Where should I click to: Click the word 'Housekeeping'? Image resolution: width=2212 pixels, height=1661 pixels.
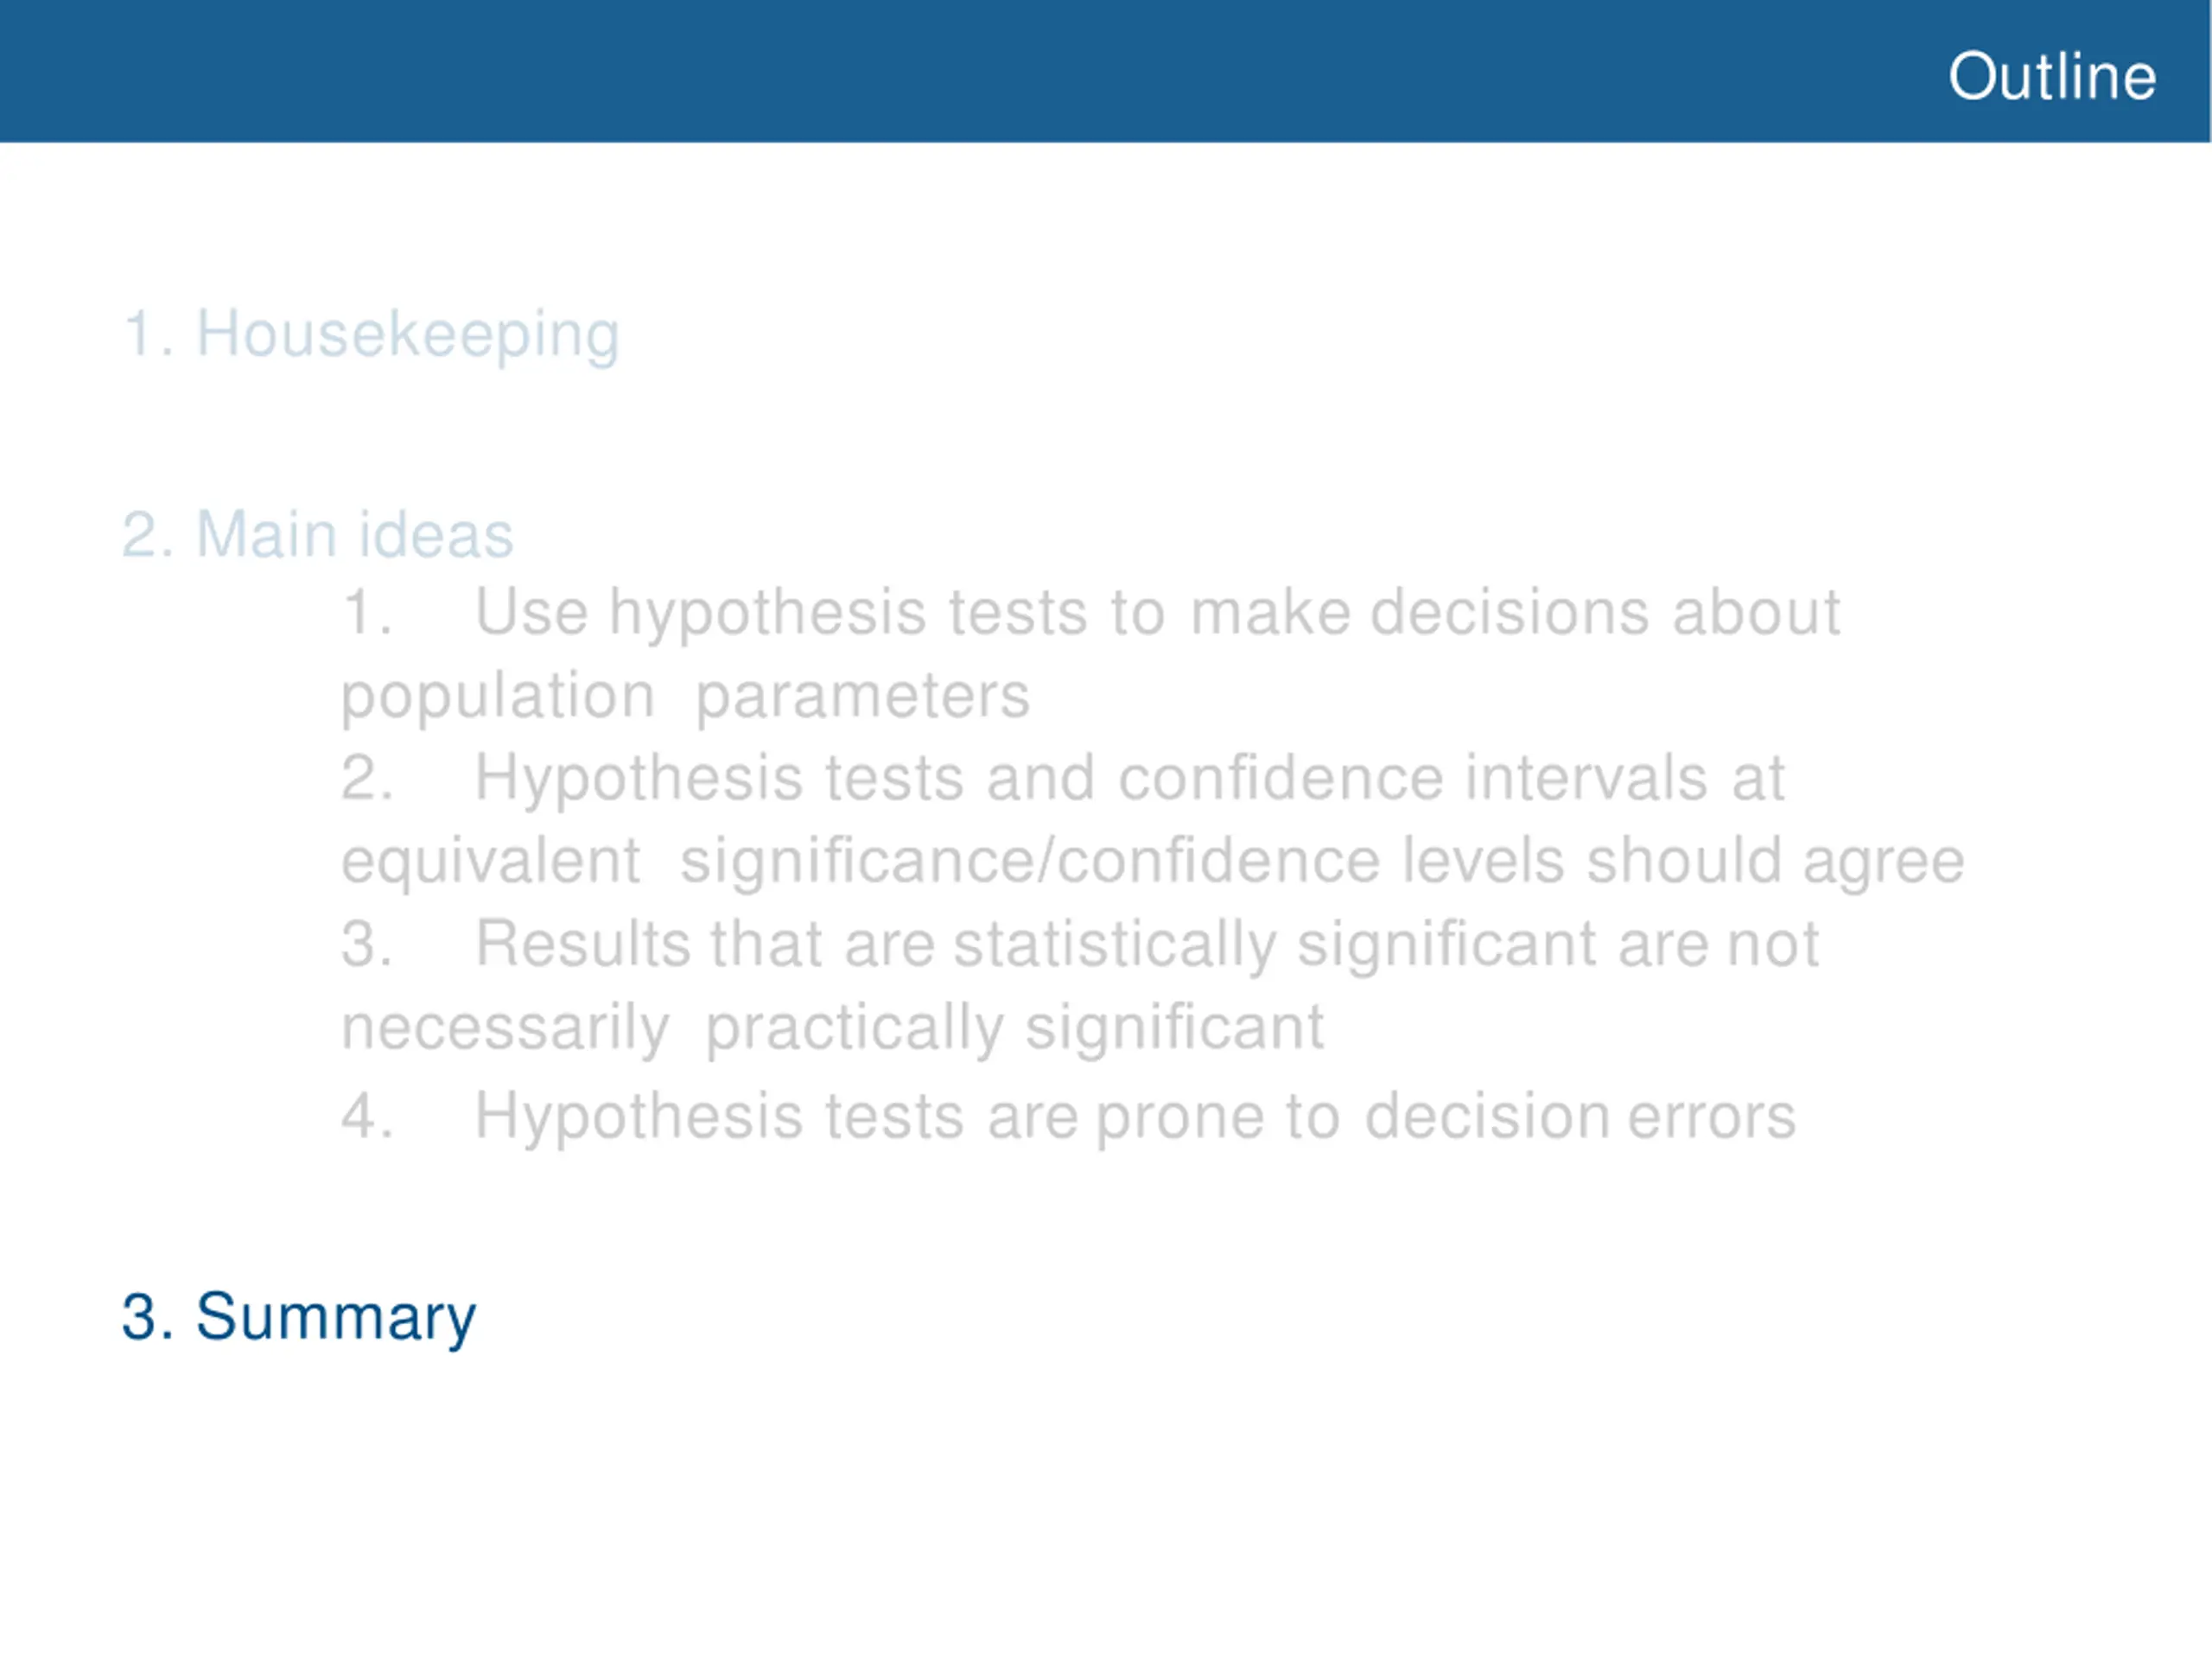tap(408, 335)
